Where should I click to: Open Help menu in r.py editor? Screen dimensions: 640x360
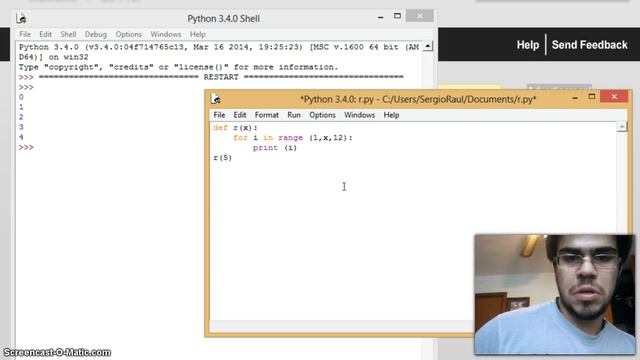[391, 115]
